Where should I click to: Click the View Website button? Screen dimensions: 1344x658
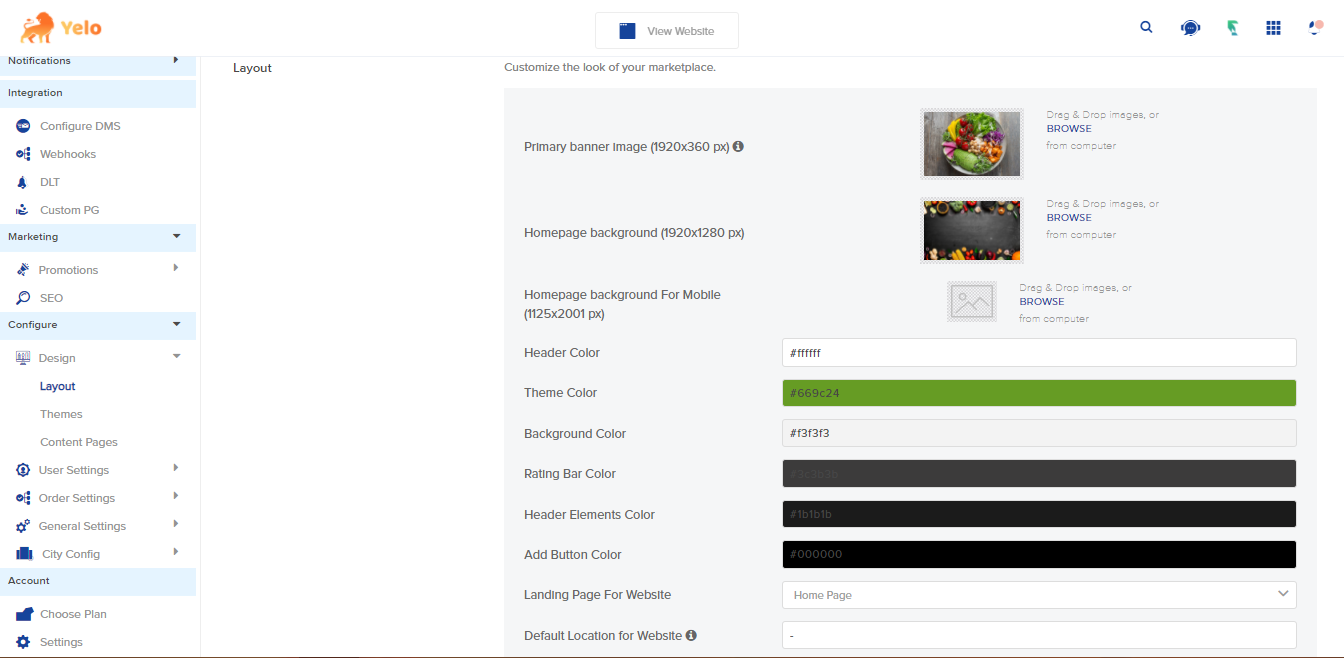click(666, 31)
